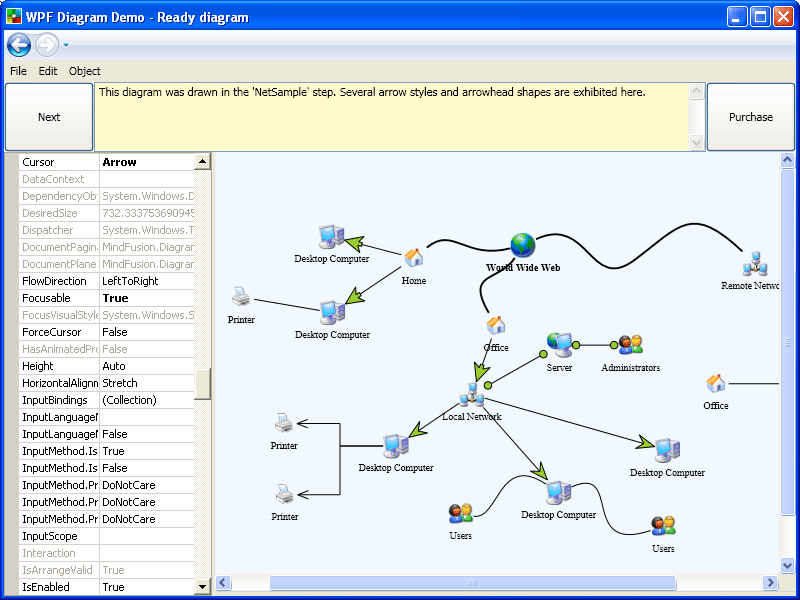The image size is (800, 600).
Task: Open the File menu
Action: pyautogui.click(x=18, y=71)
